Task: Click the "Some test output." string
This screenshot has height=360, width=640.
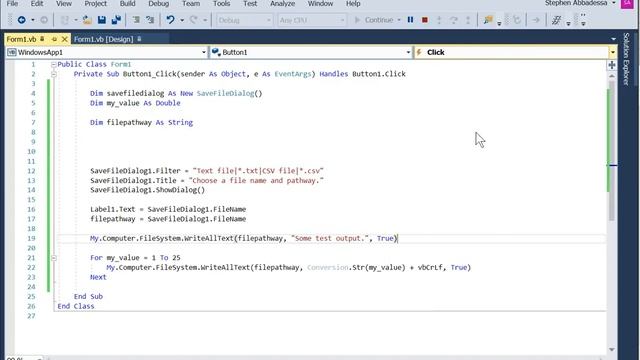Action: [x=330, y=238]
